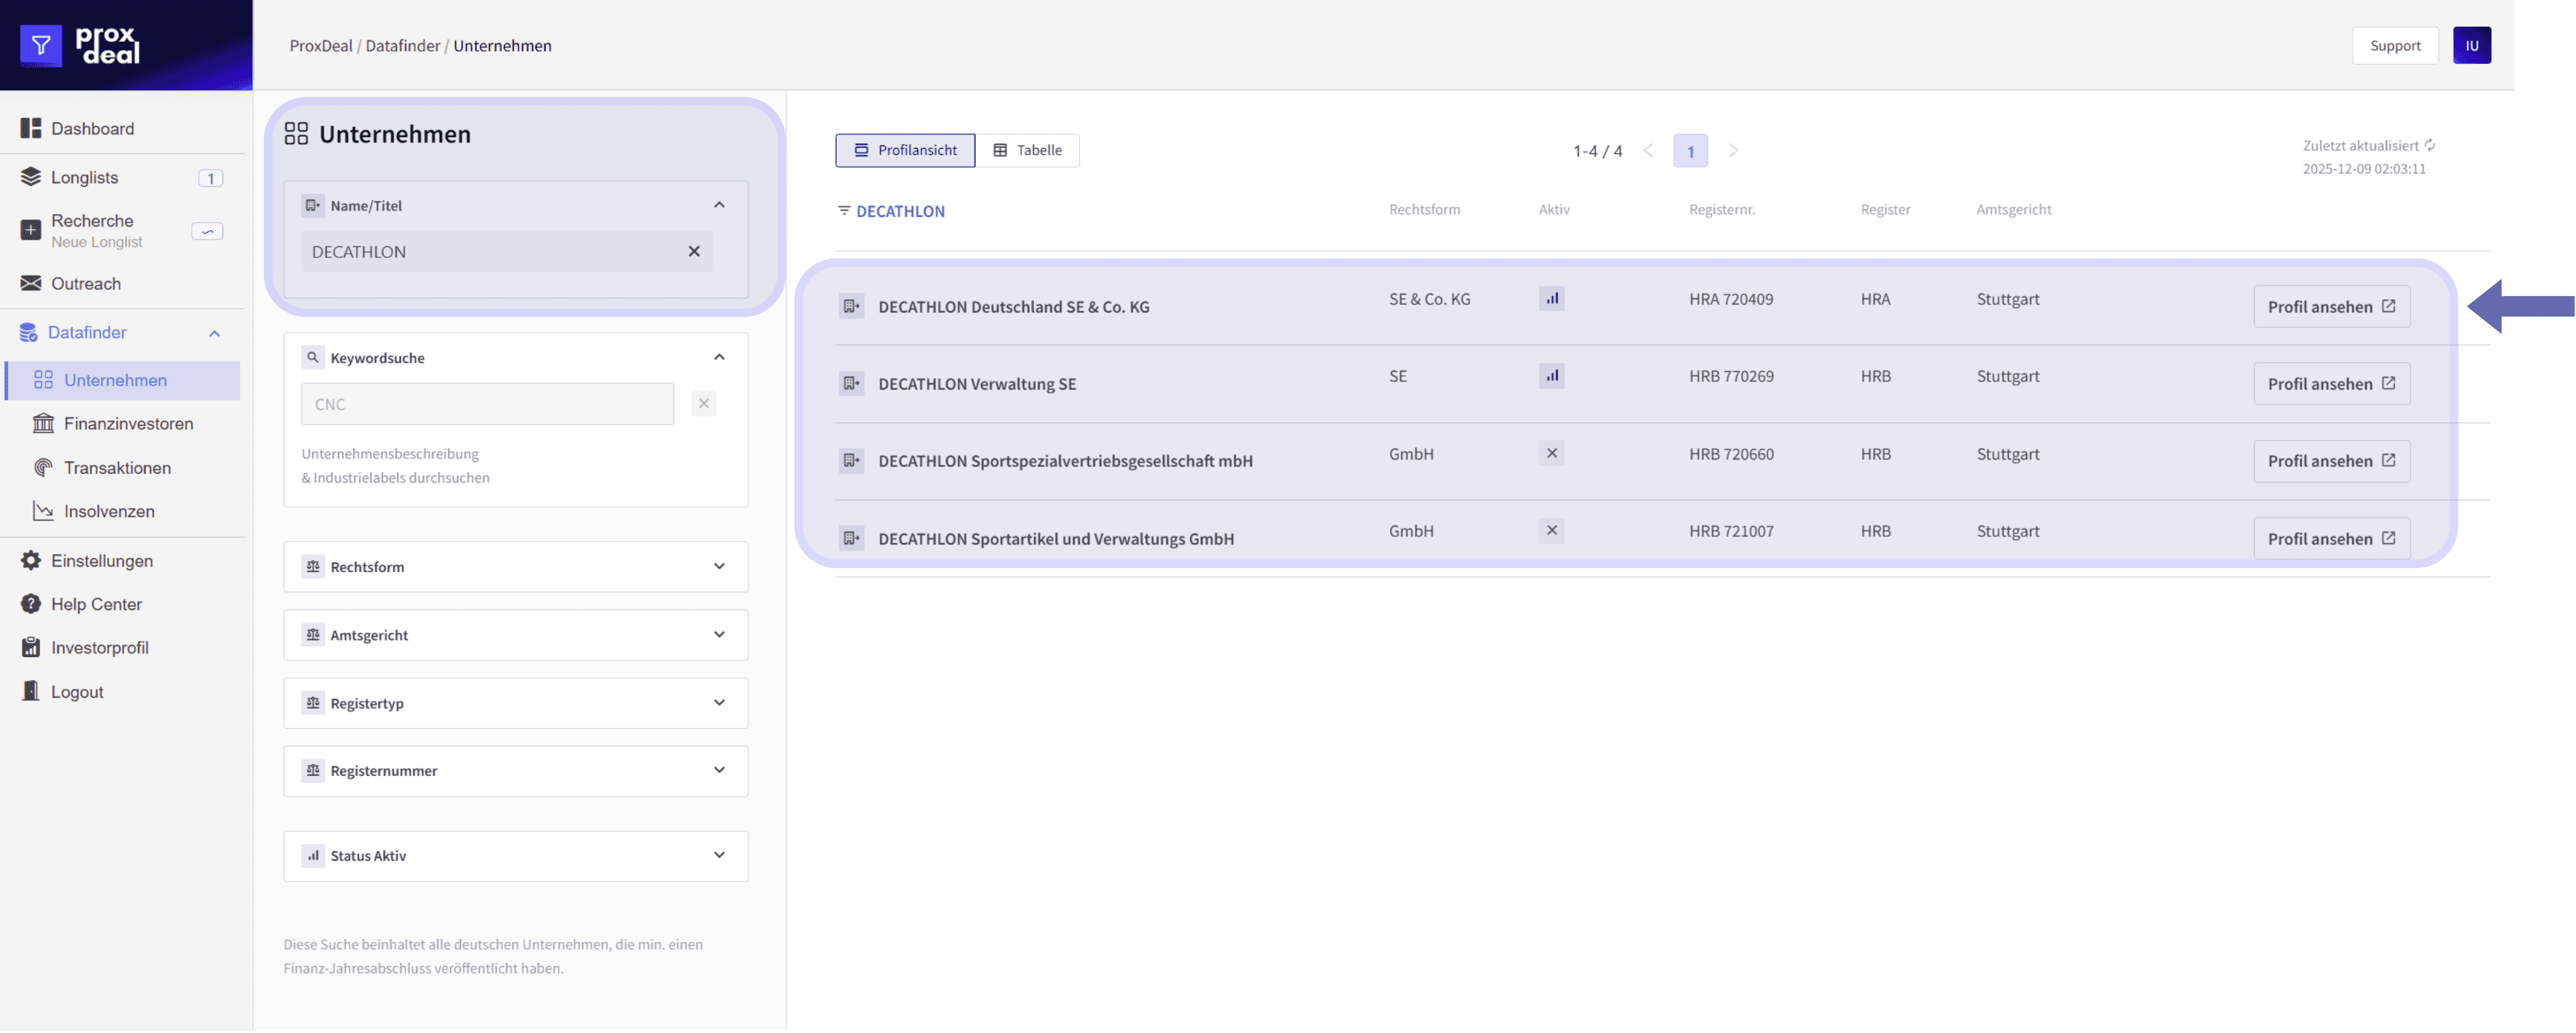Click the company icon beside DECATHLON Deutschland SE & Co. KG
This screenshot has height=1033, width=2576.
(x=851, y=307)
